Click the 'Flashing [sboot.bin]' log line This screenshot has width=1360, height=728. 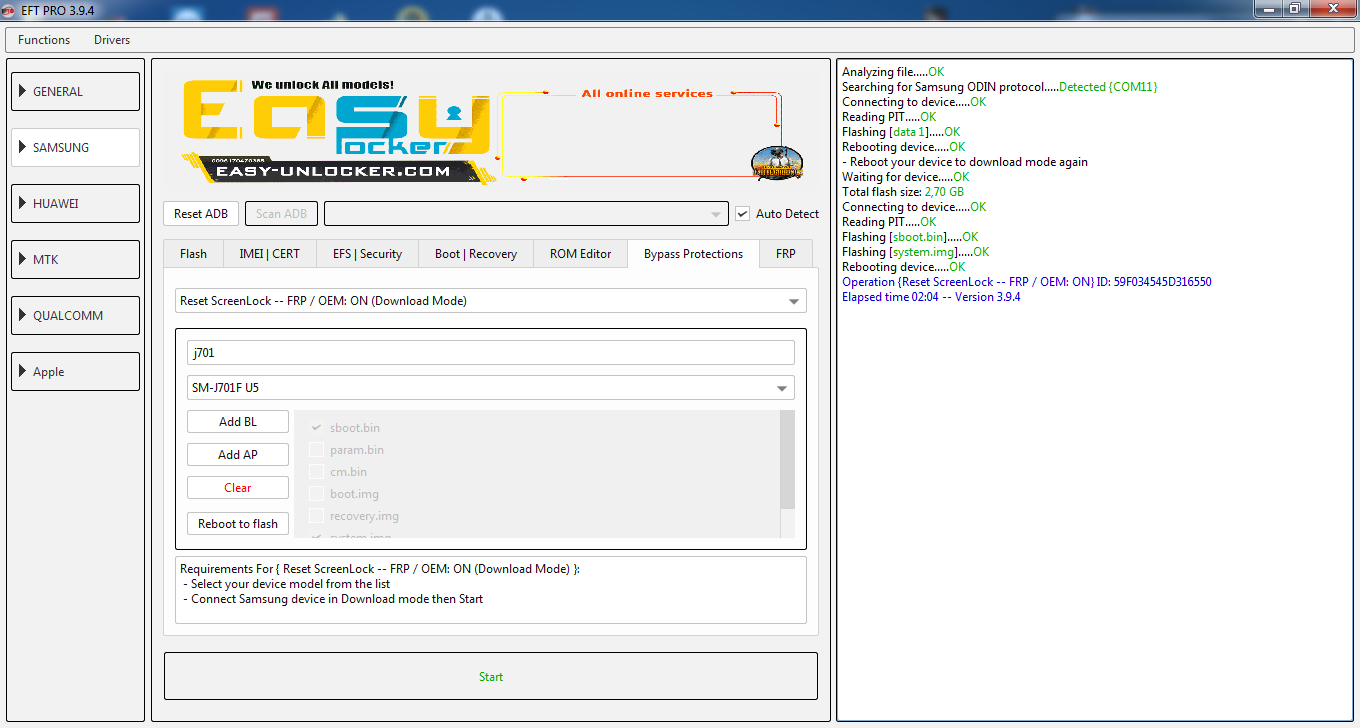pyautogui.click(x=910, y=237)
